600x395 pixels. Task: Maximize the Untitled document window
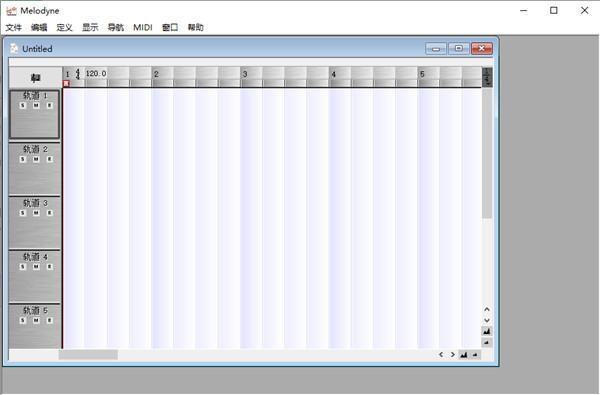pyautogui.click(x=459, y=49)
